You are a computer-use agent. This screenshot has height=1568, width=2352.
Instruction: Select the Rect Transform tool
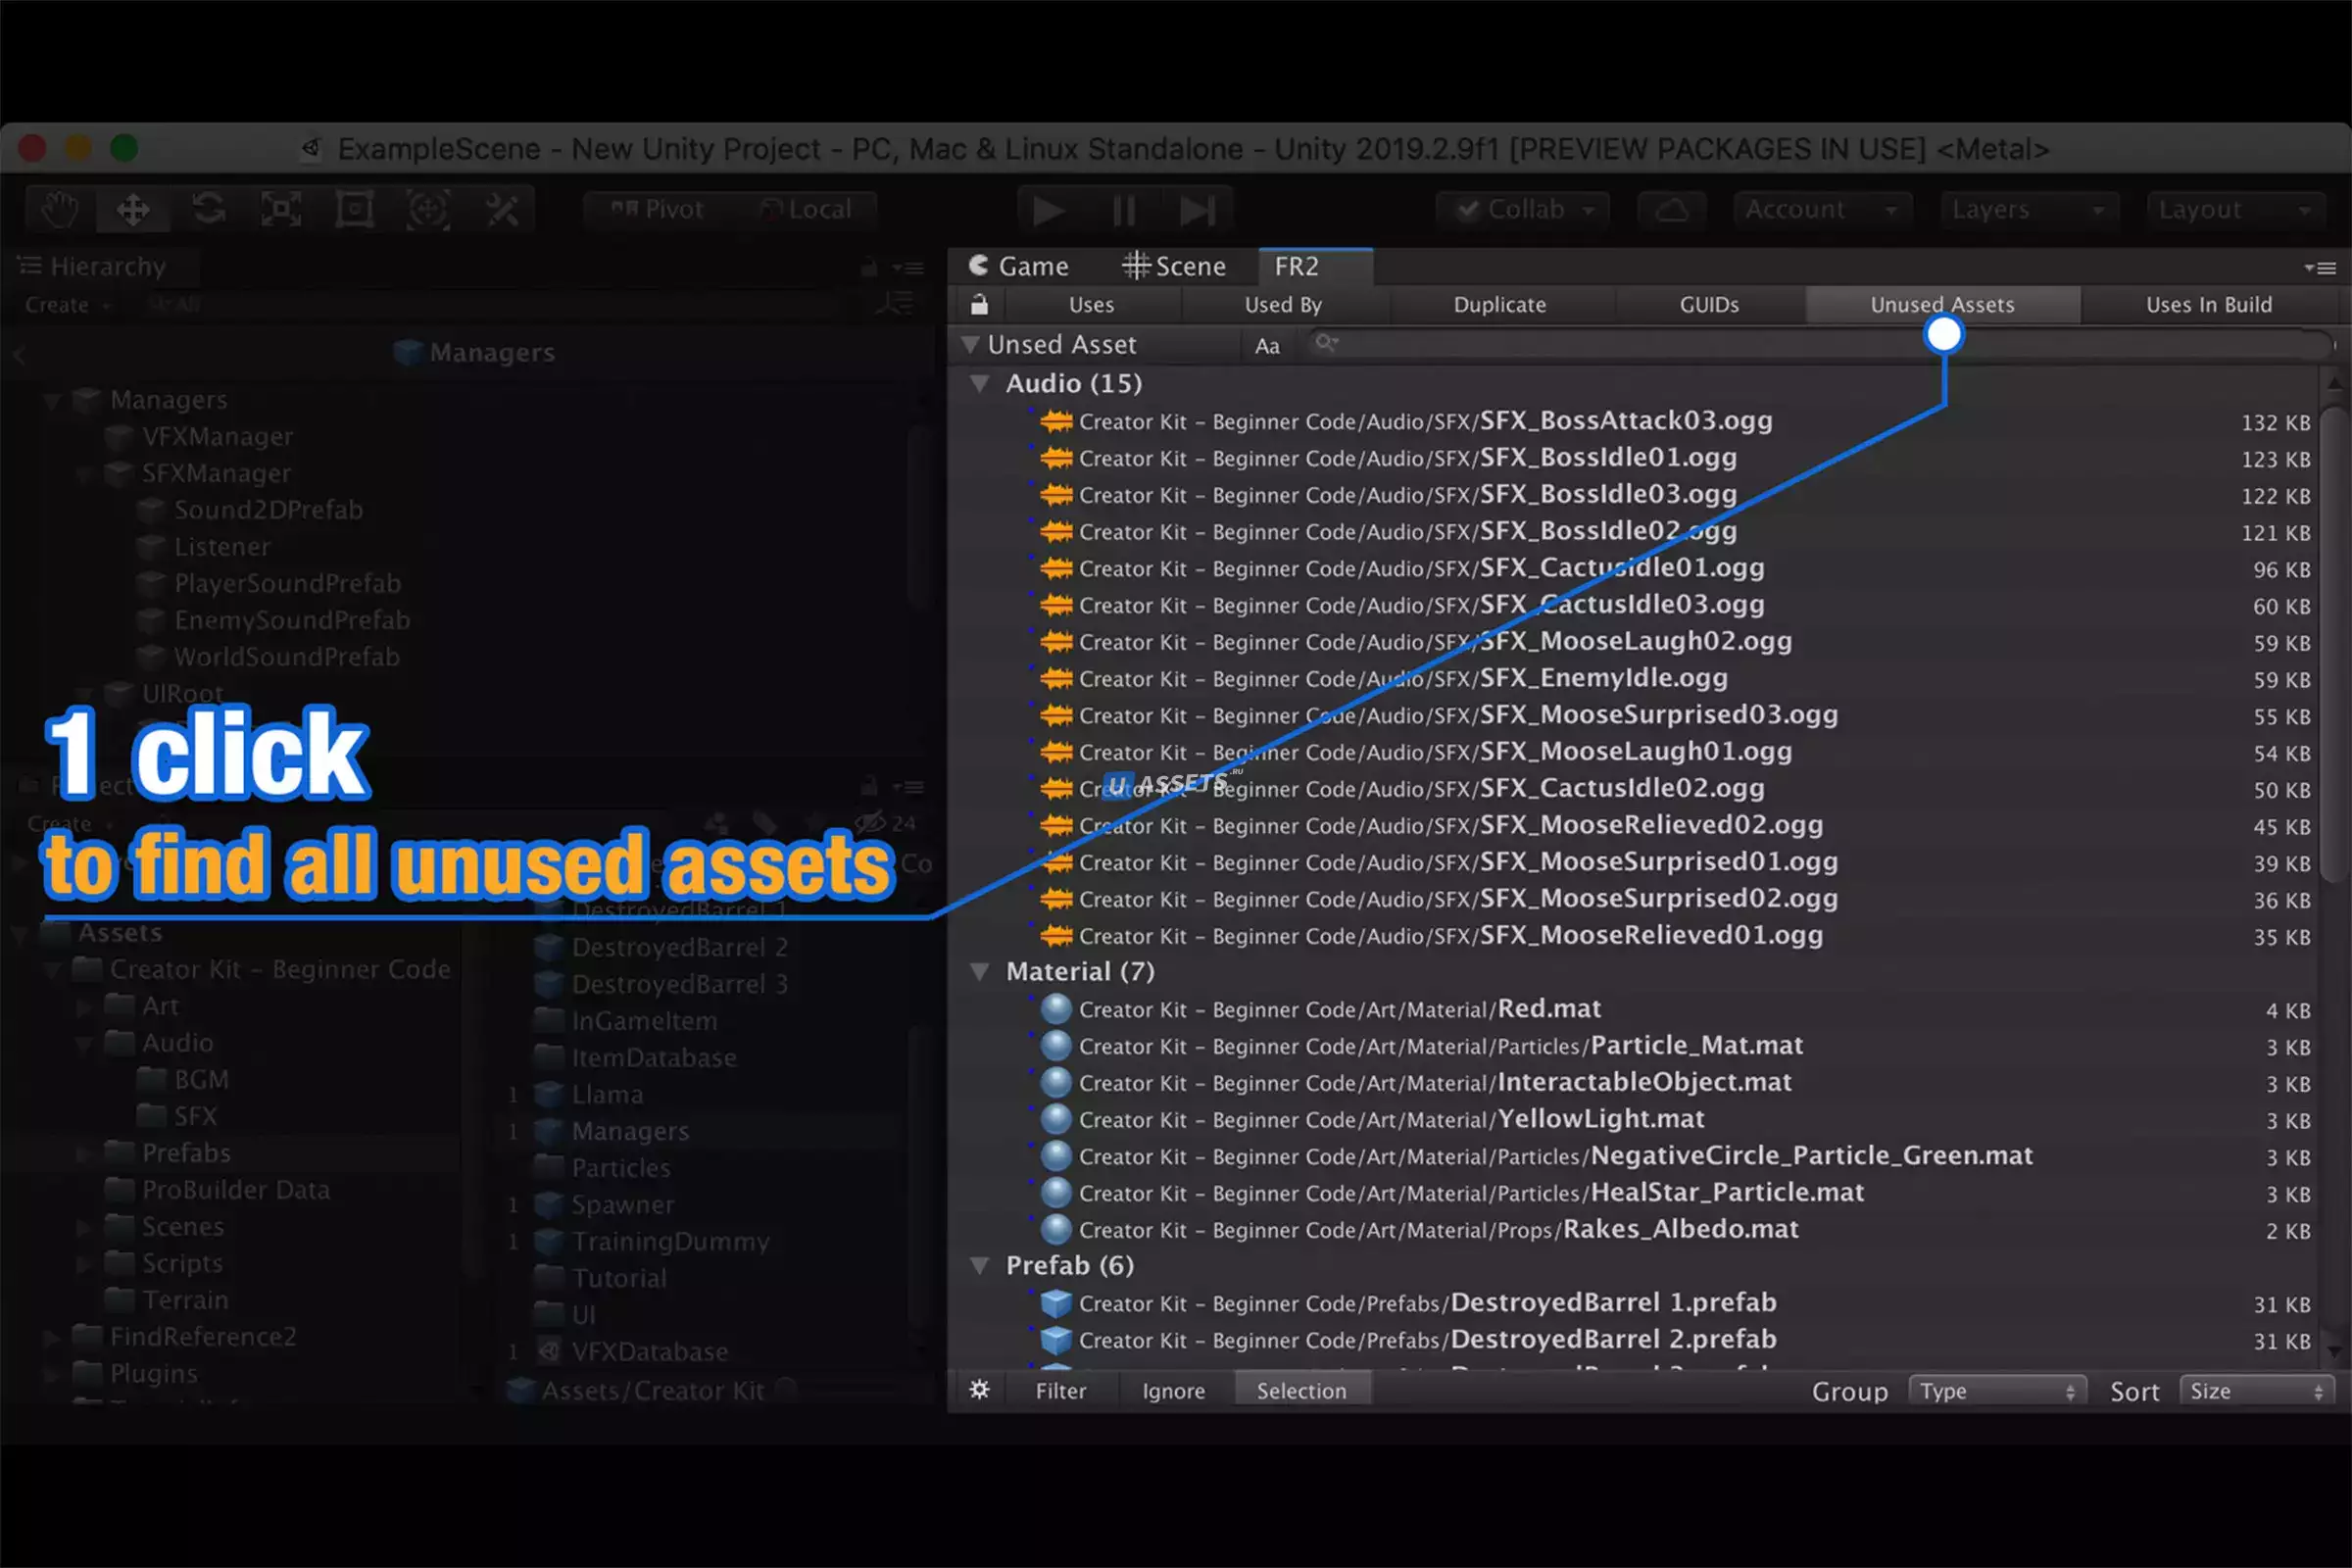click(355, 210)
